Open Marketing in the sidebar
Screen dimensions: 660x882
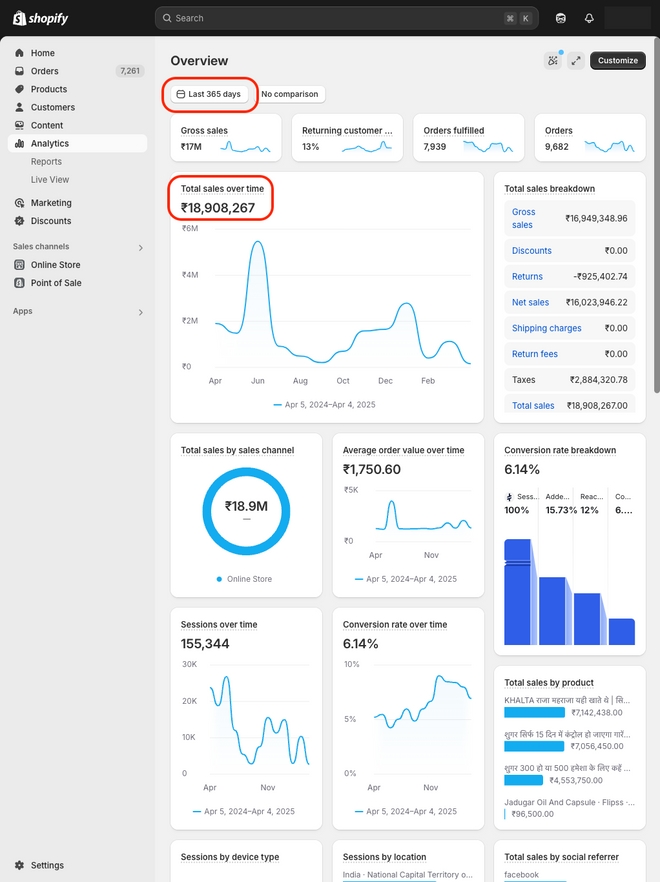49,202
